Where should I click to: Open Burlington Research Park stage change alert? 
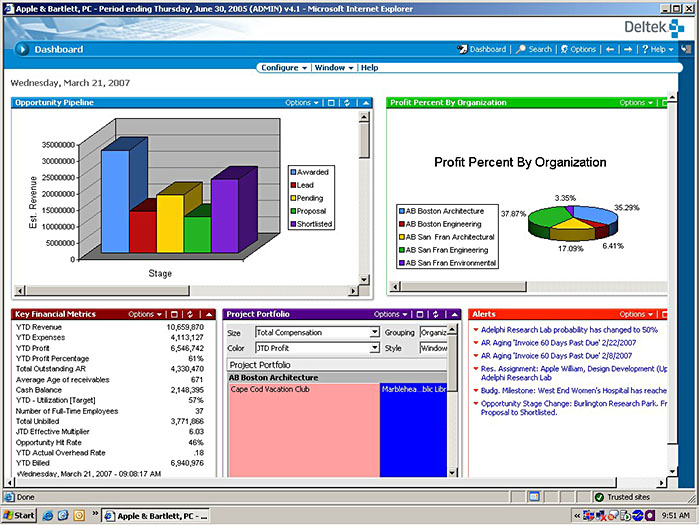click(x=574, y=408)
